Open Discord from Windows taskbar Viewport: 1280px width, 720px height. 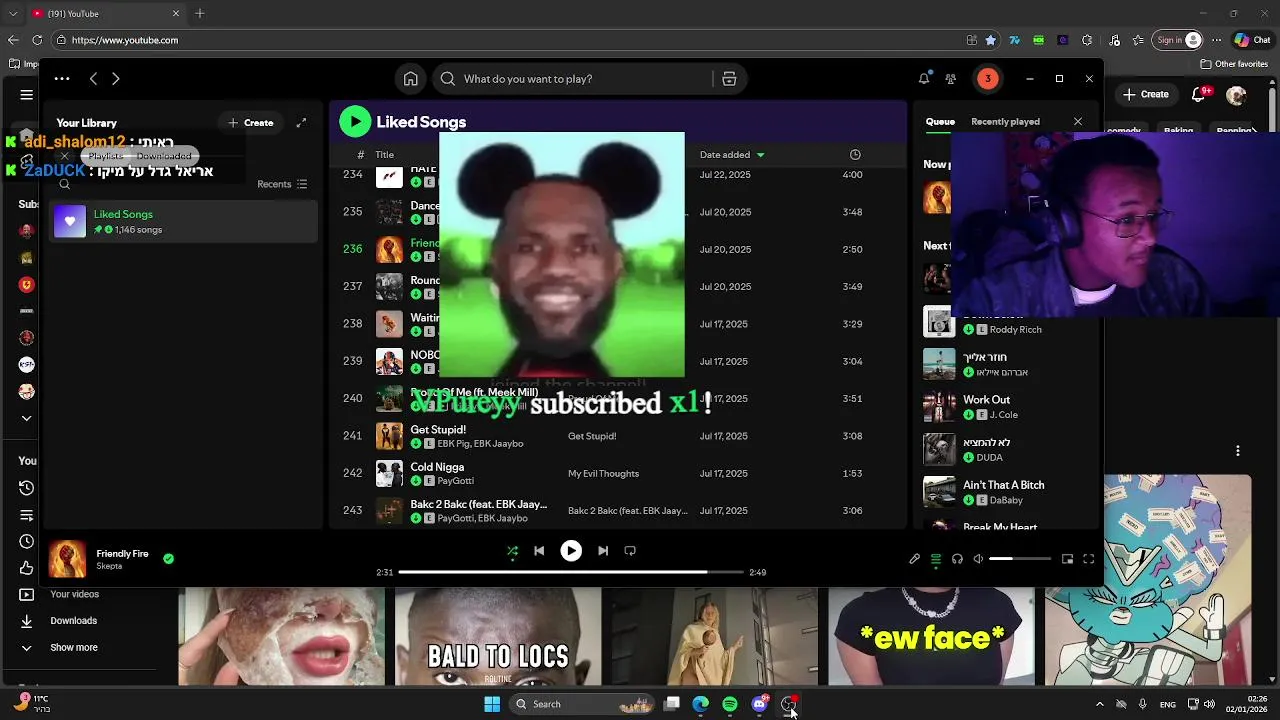pyautogui.click(x=759, y=704)
